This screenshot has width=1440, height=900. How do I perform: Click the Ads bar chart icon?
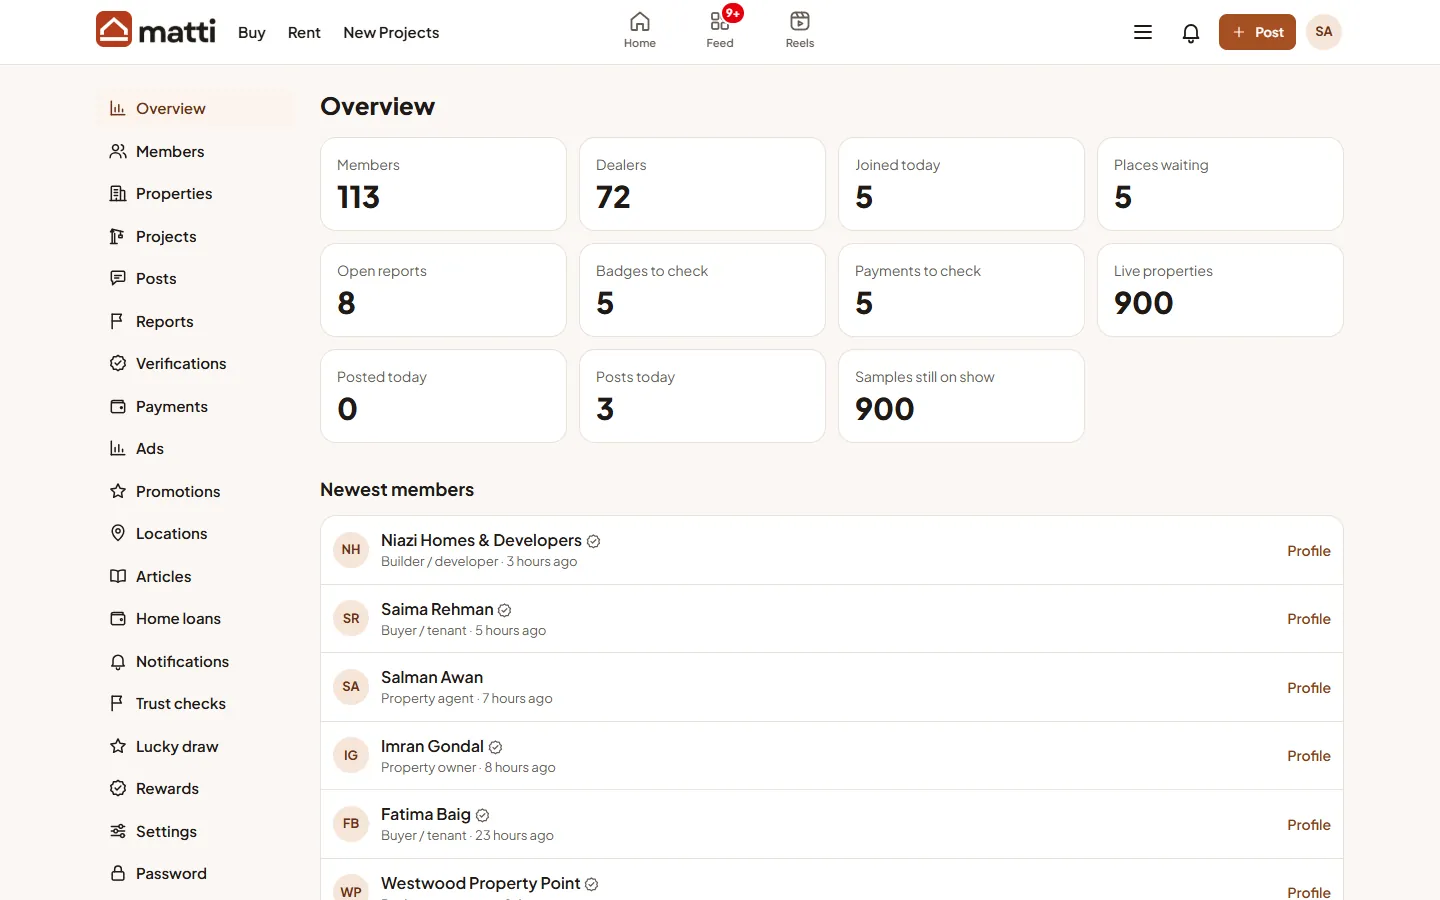[118, 448]
